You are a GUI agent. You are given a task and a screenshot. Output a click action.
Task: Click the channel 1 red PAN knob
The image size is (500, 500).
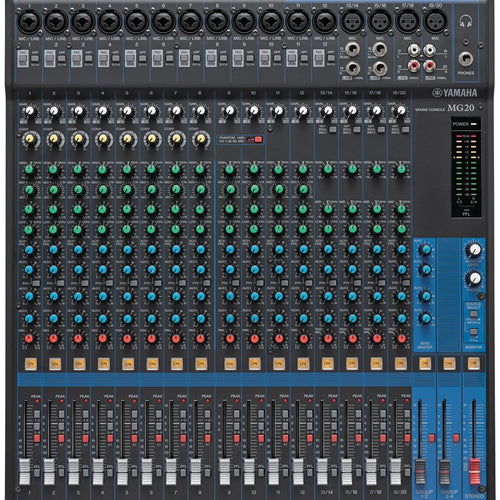[x=30, y=339]
